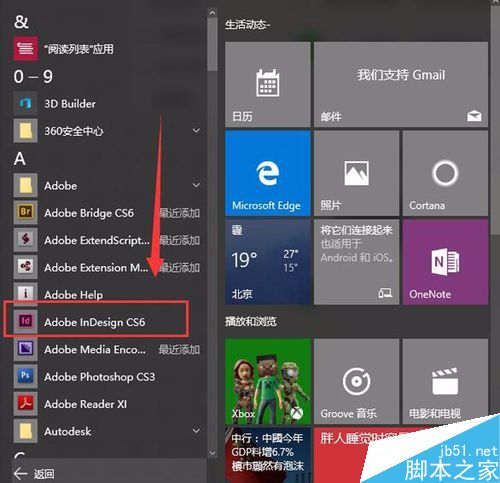Open Adobe Bridge CS6 icon
500x483 pixels.
tap(25, 213)
